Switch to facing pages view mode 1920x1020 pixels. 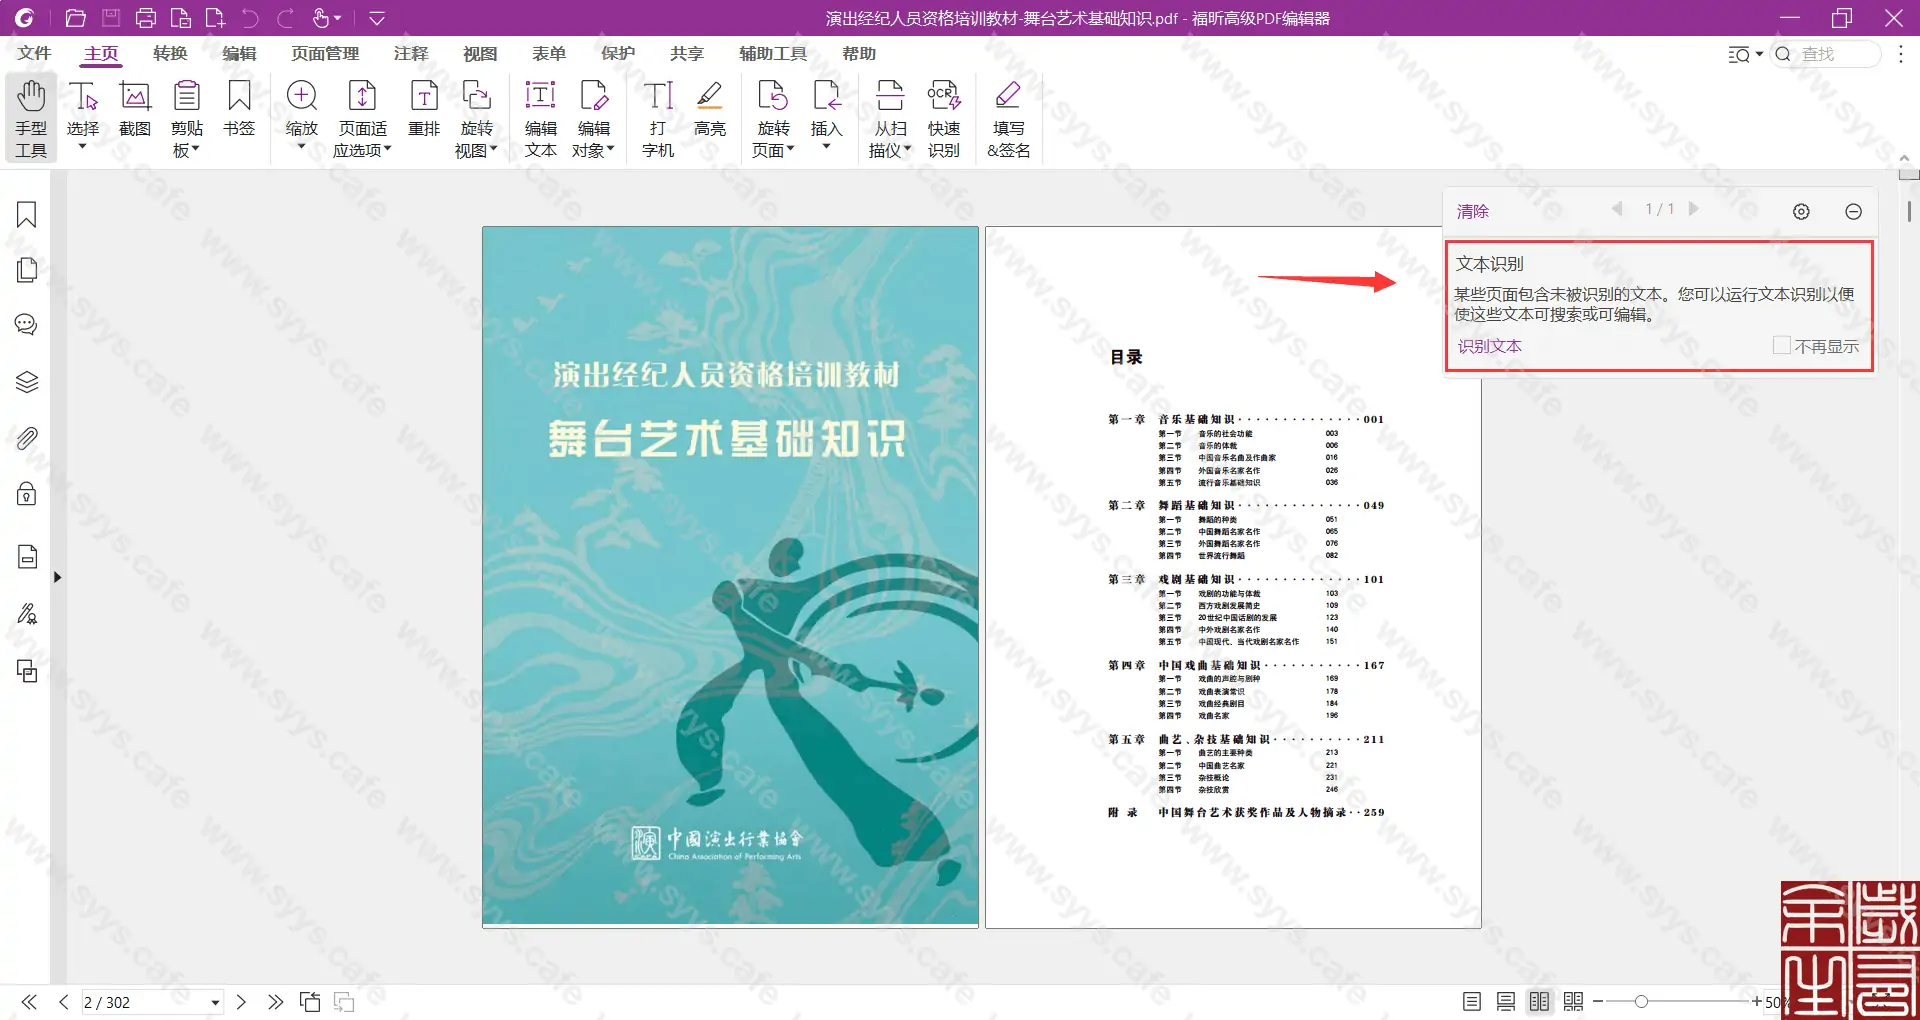(x=1540, y=1001)
